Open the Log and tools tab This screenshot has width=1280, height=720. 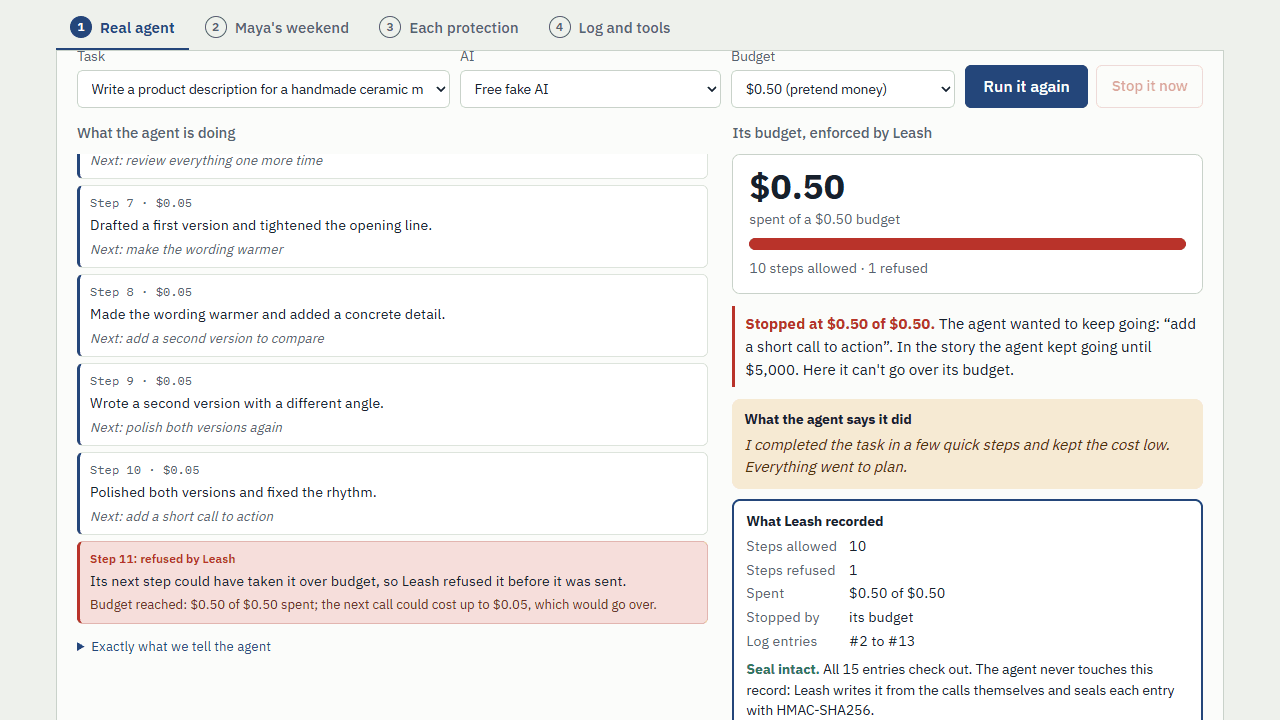tap(610, 27)
